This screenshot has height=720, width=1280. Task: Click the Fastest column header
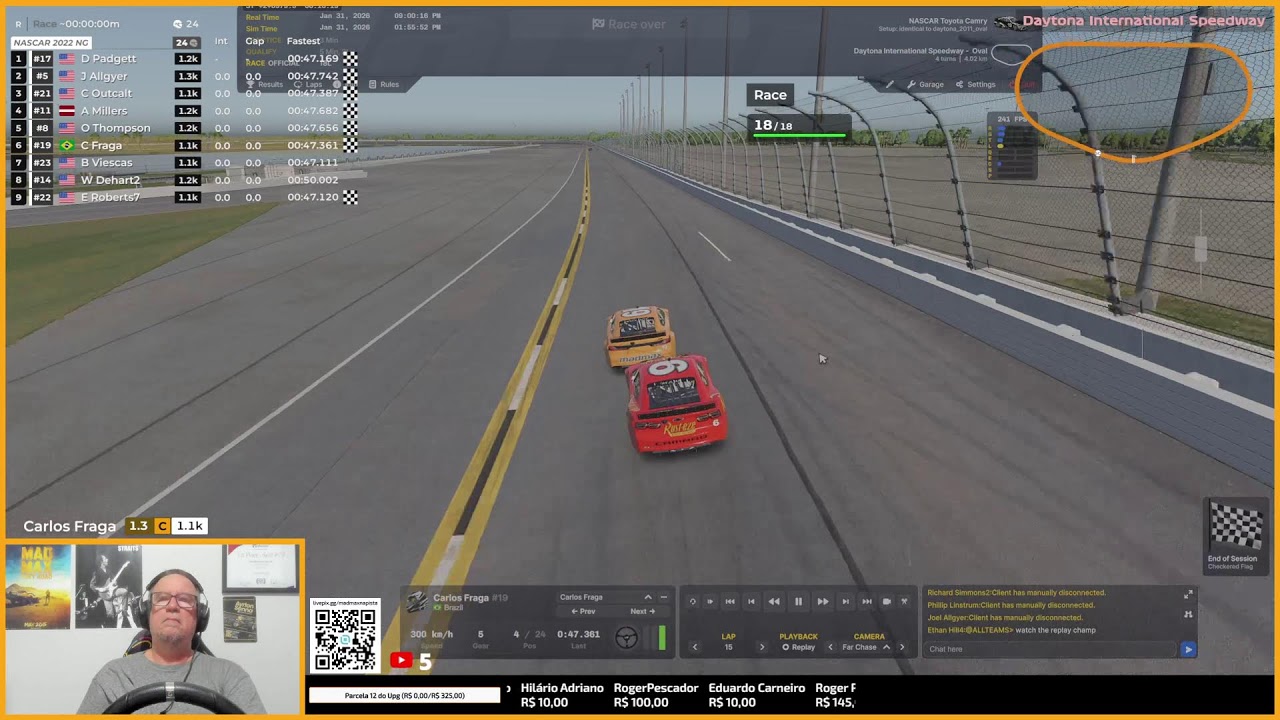303,41
